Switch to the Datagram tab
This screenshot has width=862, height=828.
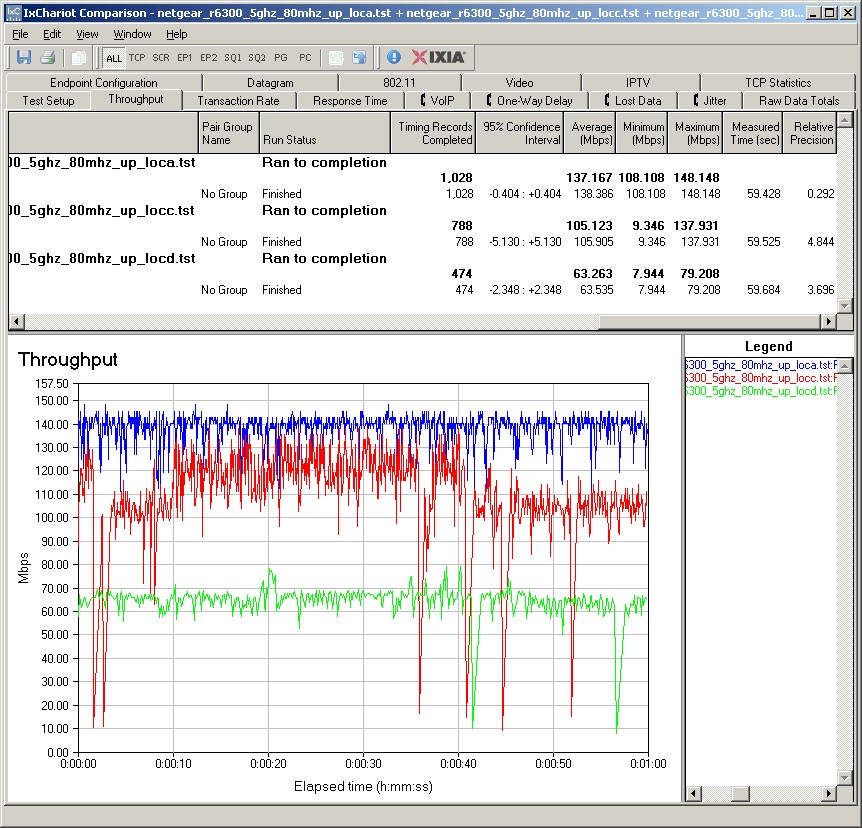[270, 82]
